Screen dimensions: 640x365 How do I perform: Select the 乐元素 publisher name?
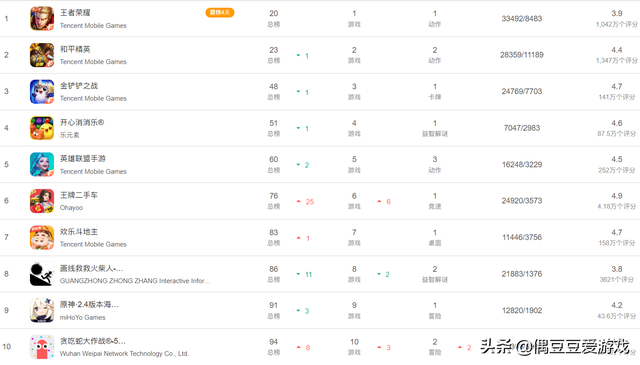70,135
